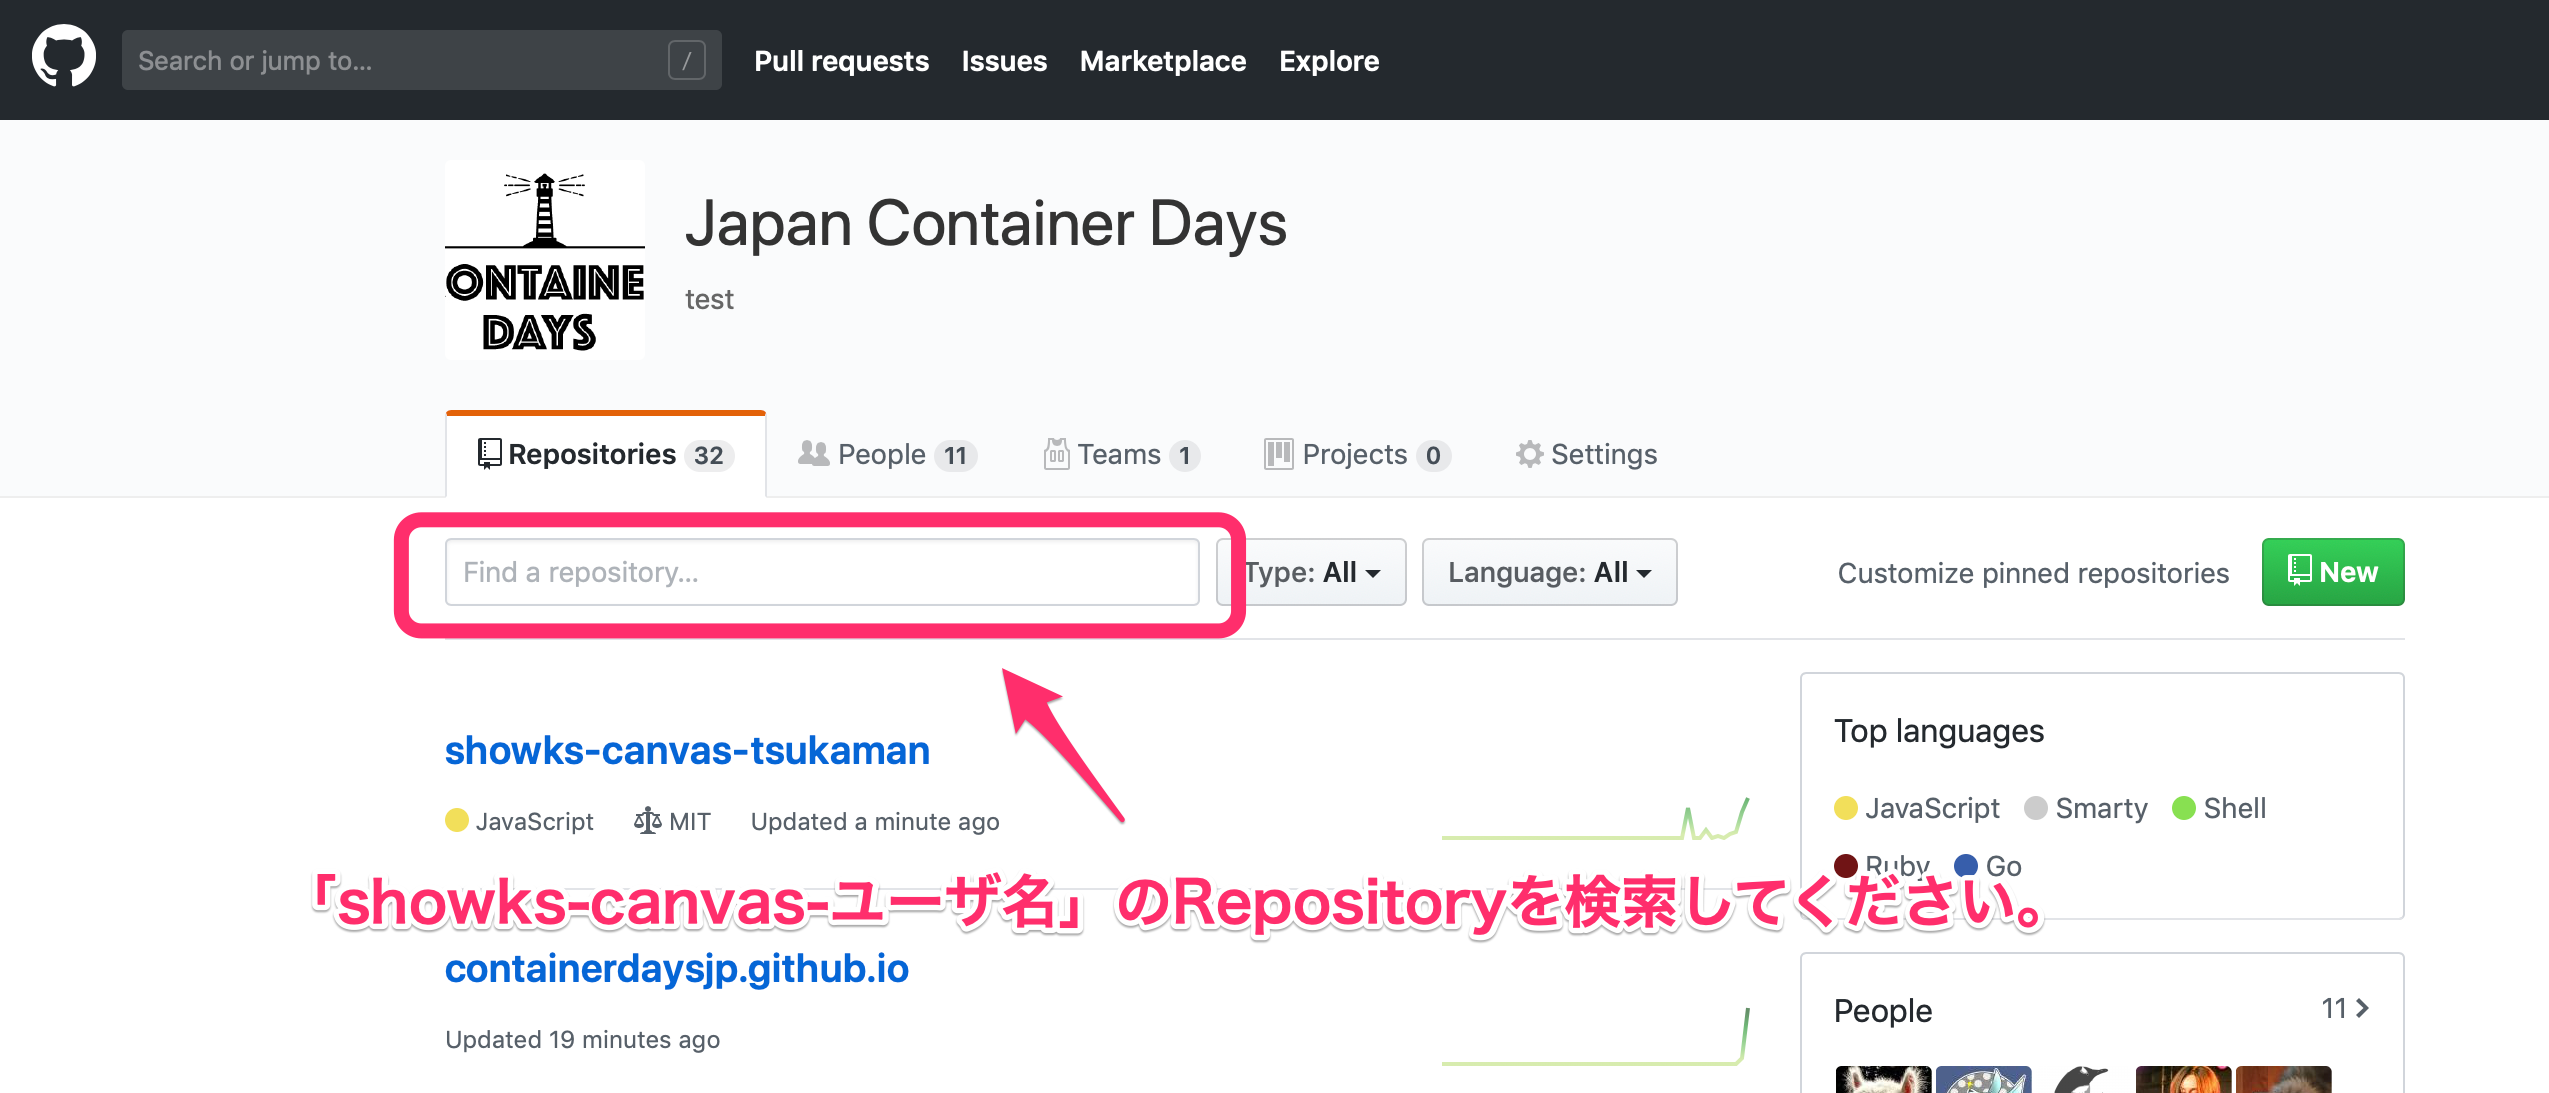Open the organization Settings tab
This screenshot has height=1093, width=2549.
point(1587,455)
